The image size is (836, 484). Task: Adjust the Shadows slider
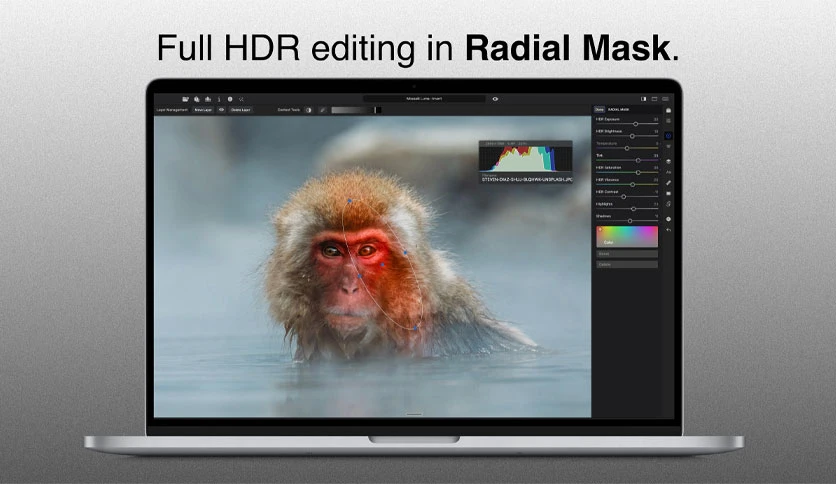coord(627,221)
